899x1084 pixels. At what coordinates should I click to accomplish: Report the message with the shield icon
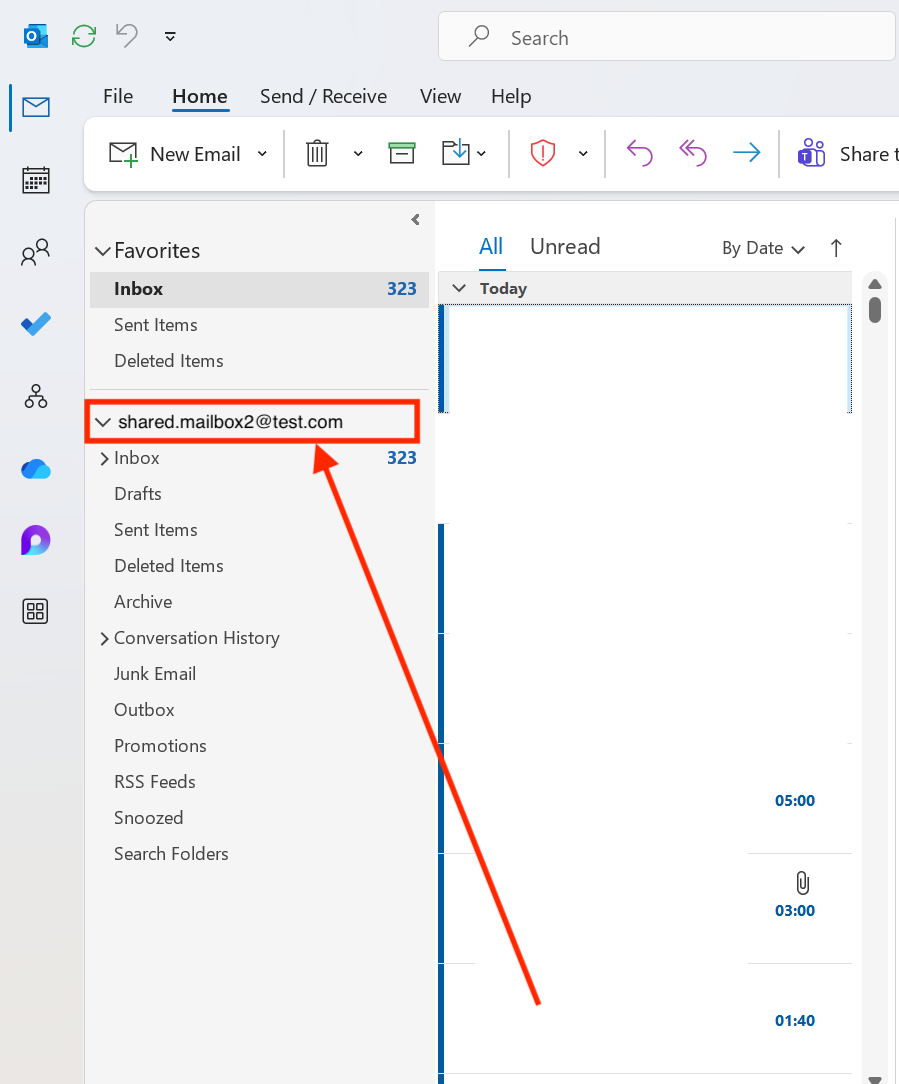point(542,153)
